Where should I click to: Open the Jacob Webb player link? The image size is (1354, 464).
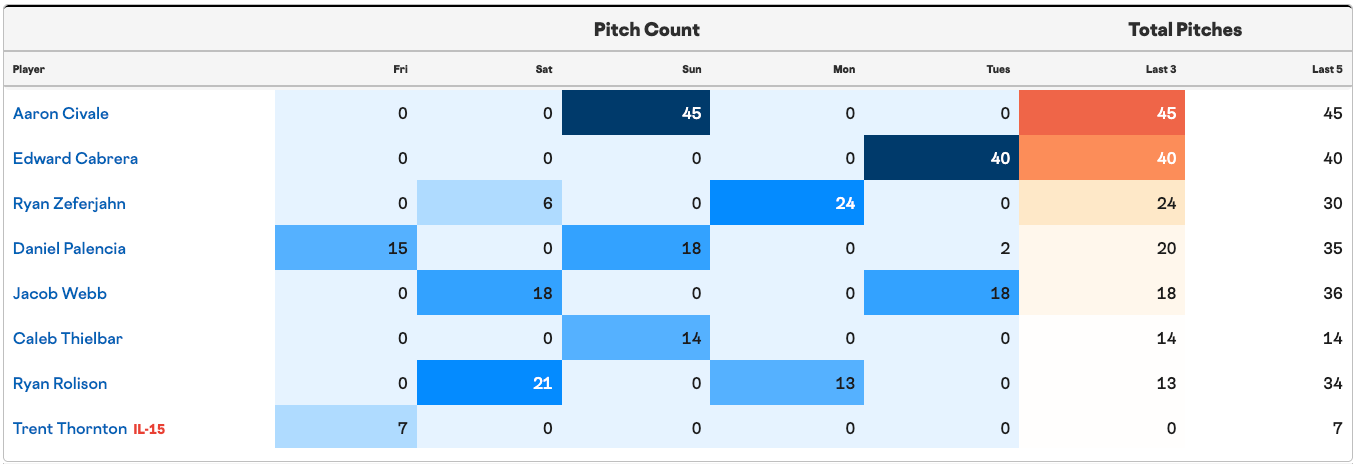pos(60,293)
